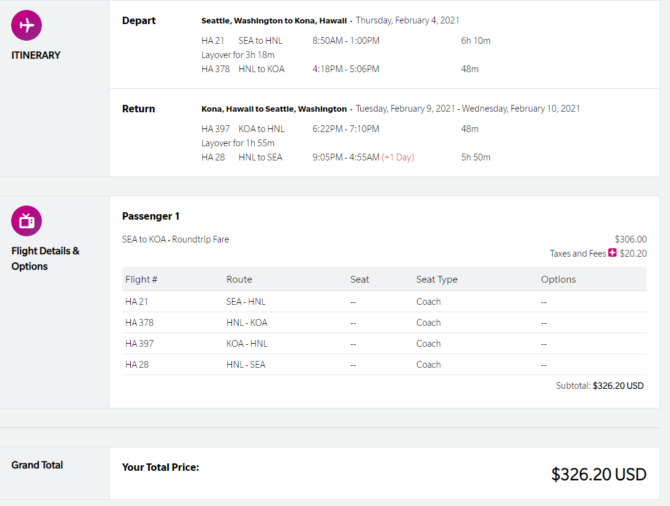Click the $326.20 USD grand total price
This screenshot has width=670, height=506.
click(x=598, y=474)
